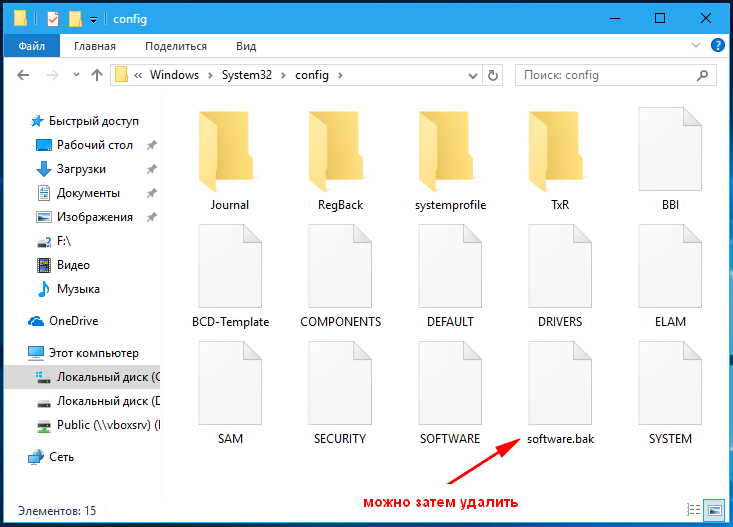Select the SYSTEM file
This screenshot has width=733, height=527.
(670, 394)
